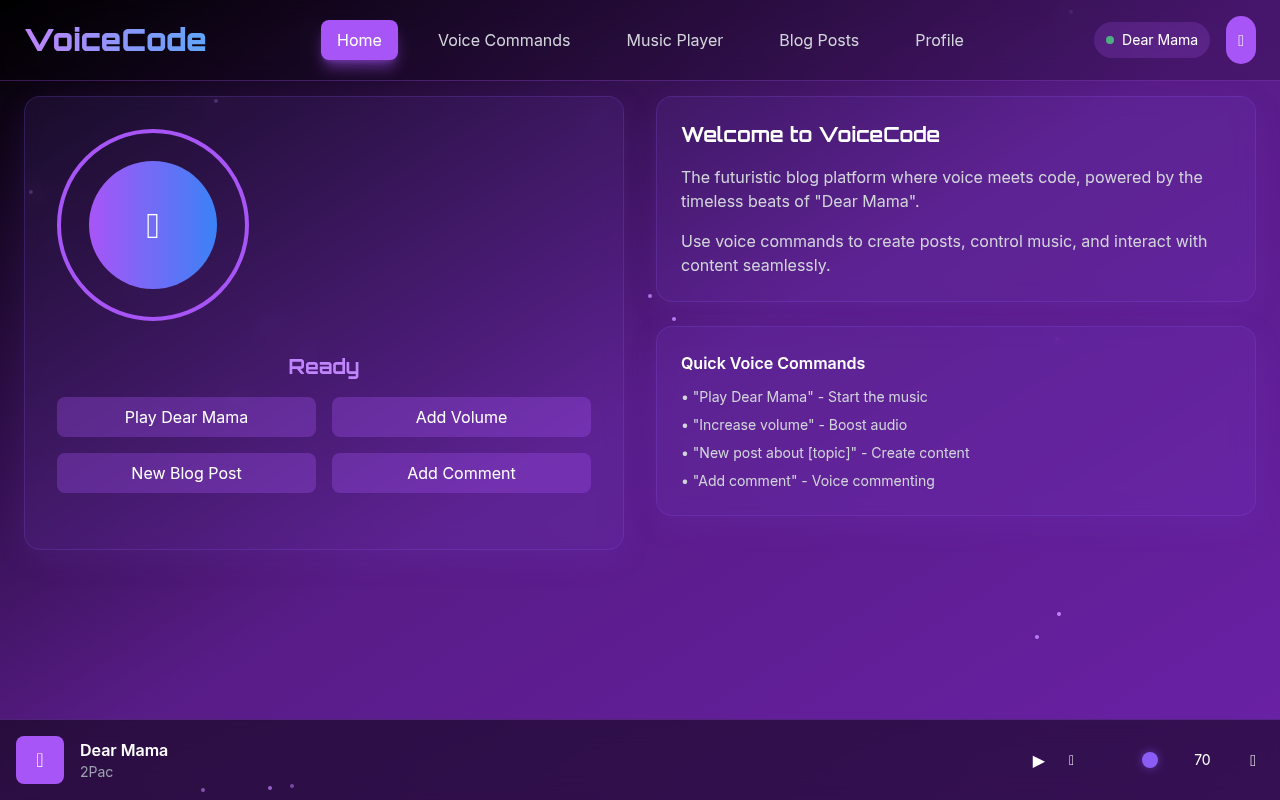Navigate to the Profile tab

[x=939, y=40]
